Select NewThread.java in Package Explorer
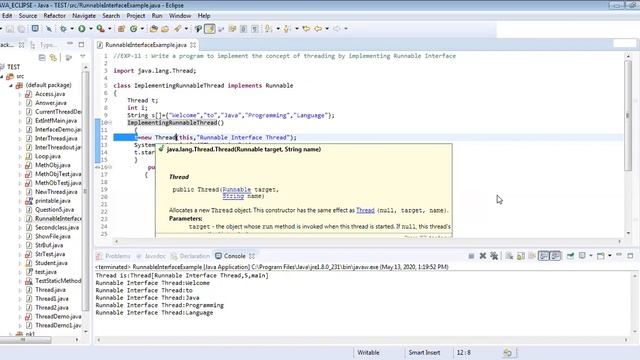The width and height of the screenshot is (640, 360). point(56,192)
